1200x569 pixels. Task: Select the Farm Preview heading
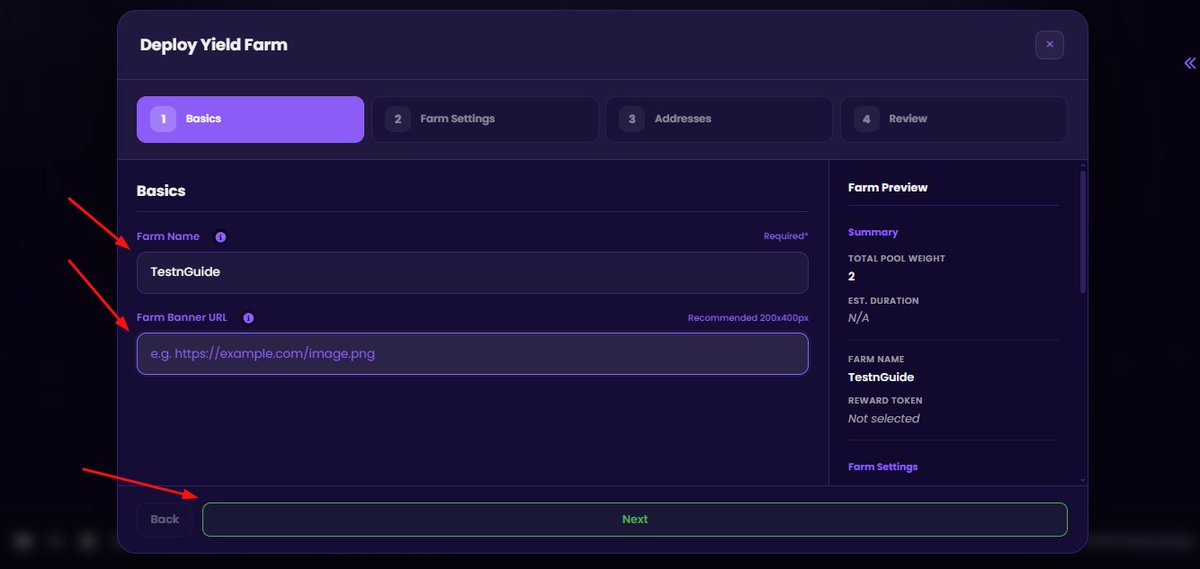[x=888, y=187]
